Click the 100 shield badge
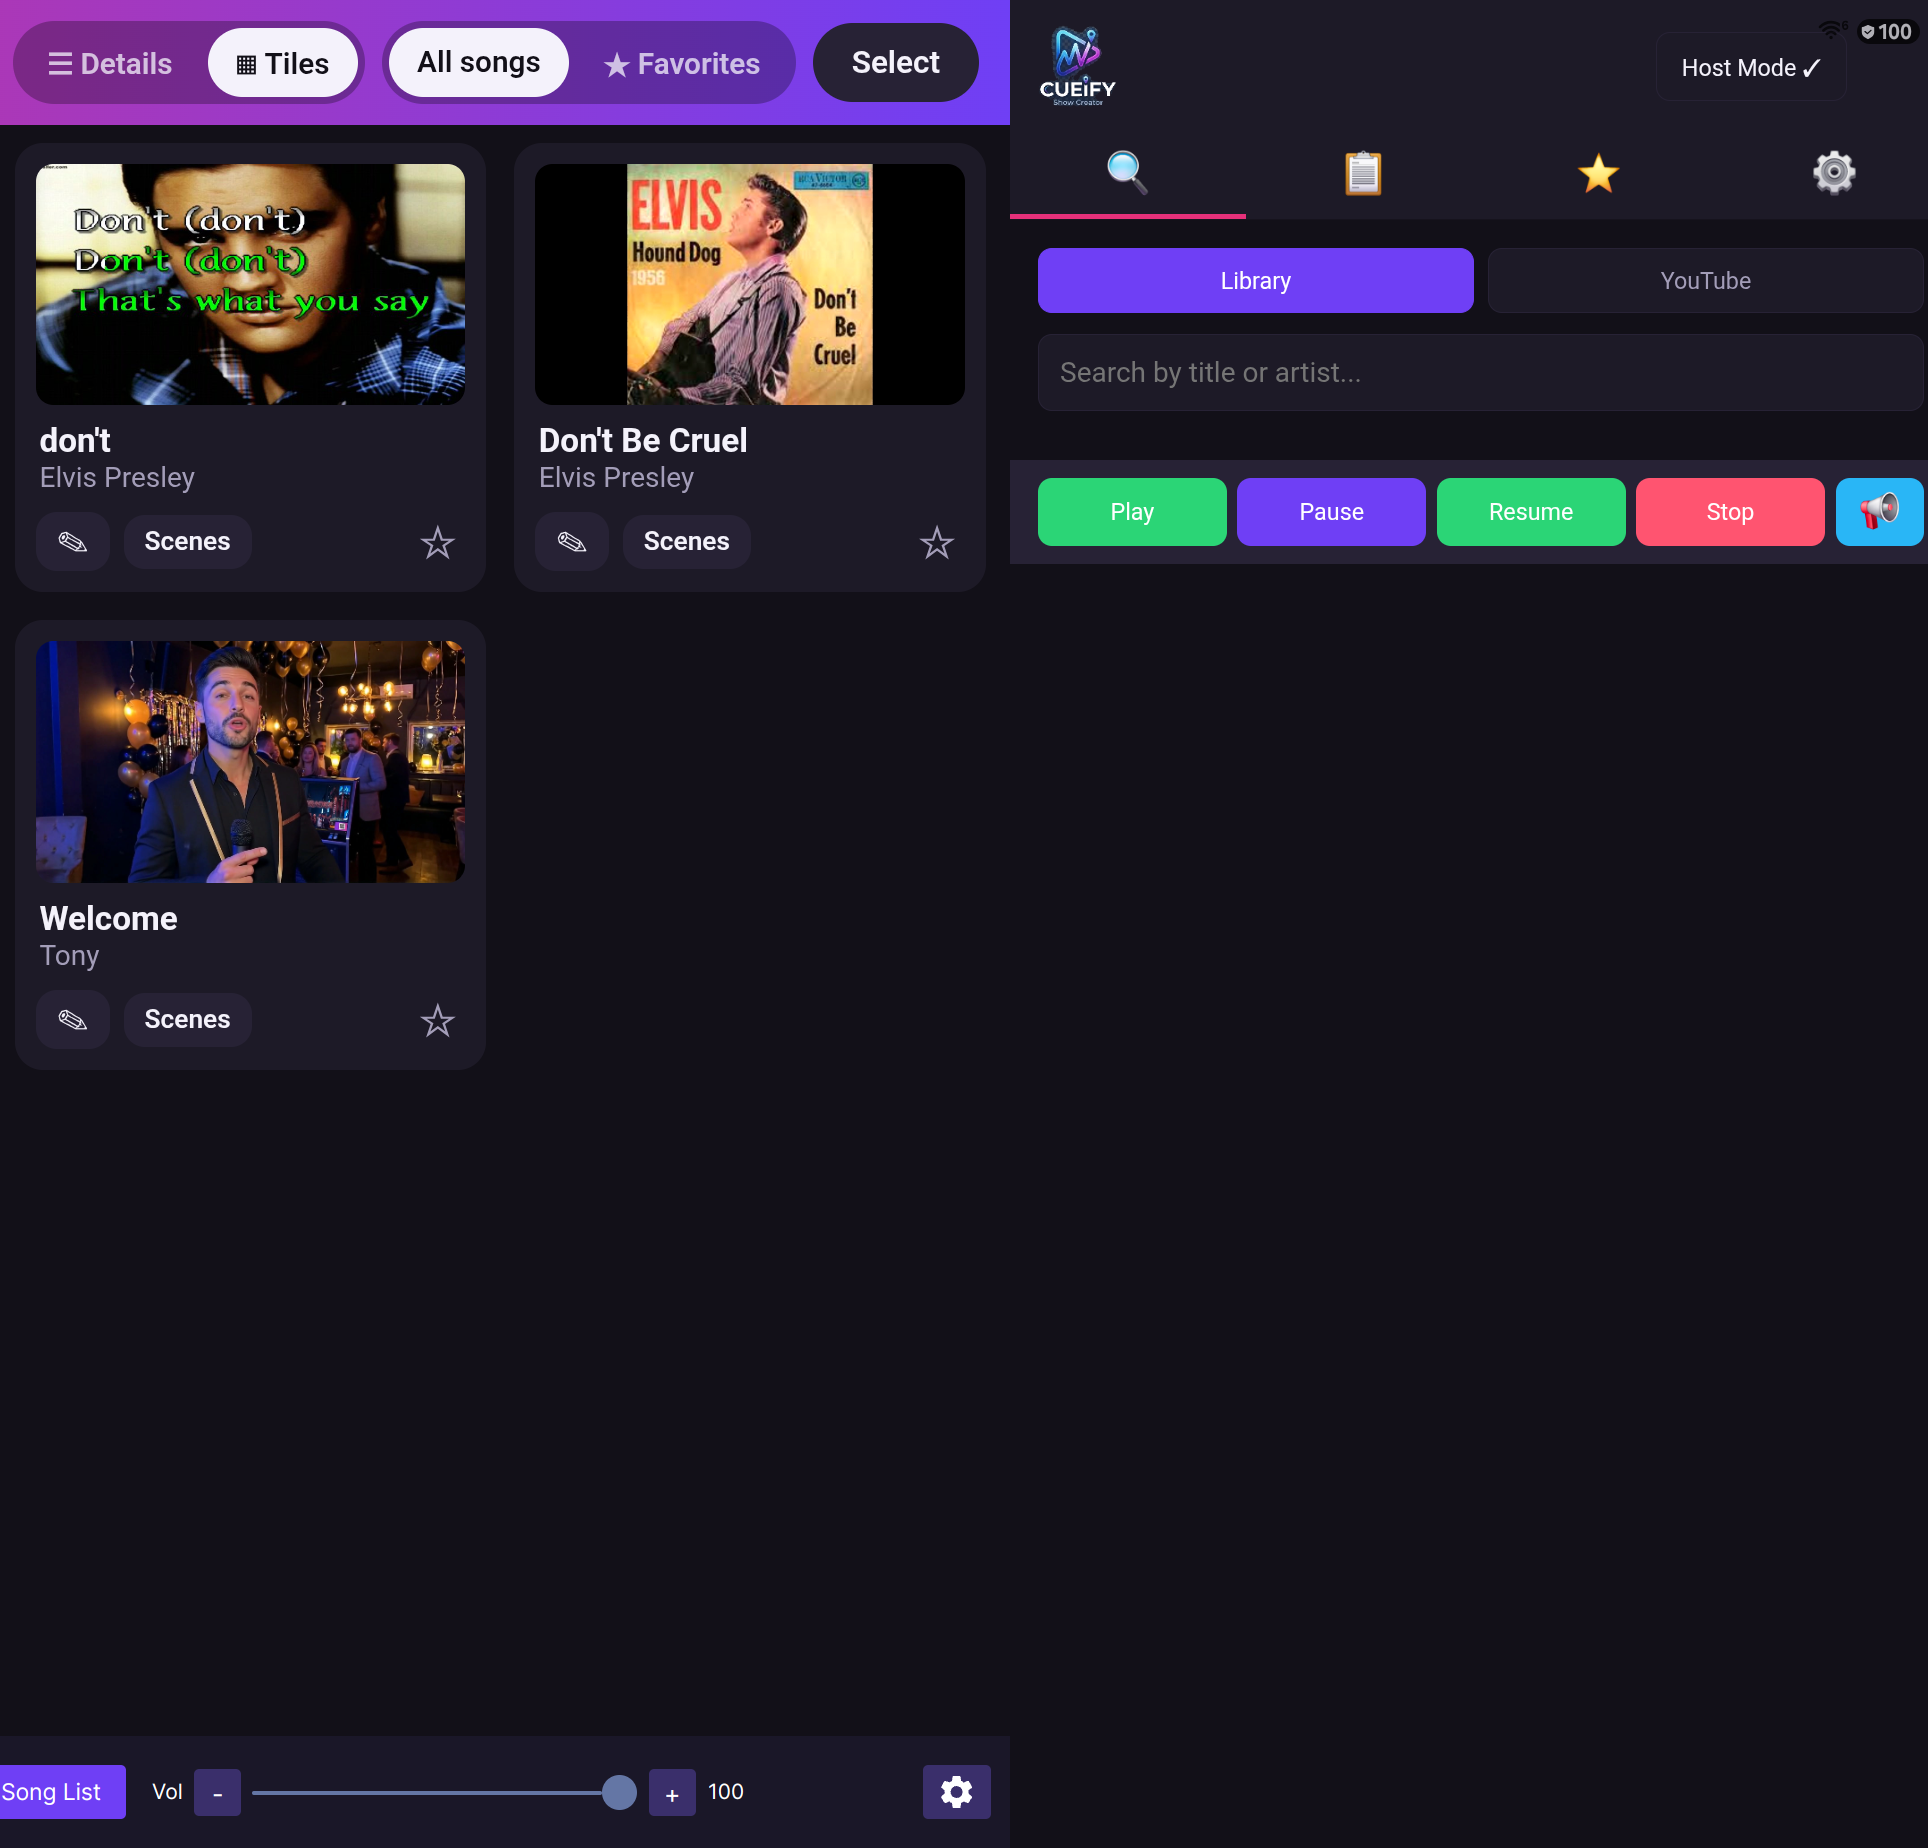The width and height of the screenshot is (1928, 1848). click(1886, 32)
